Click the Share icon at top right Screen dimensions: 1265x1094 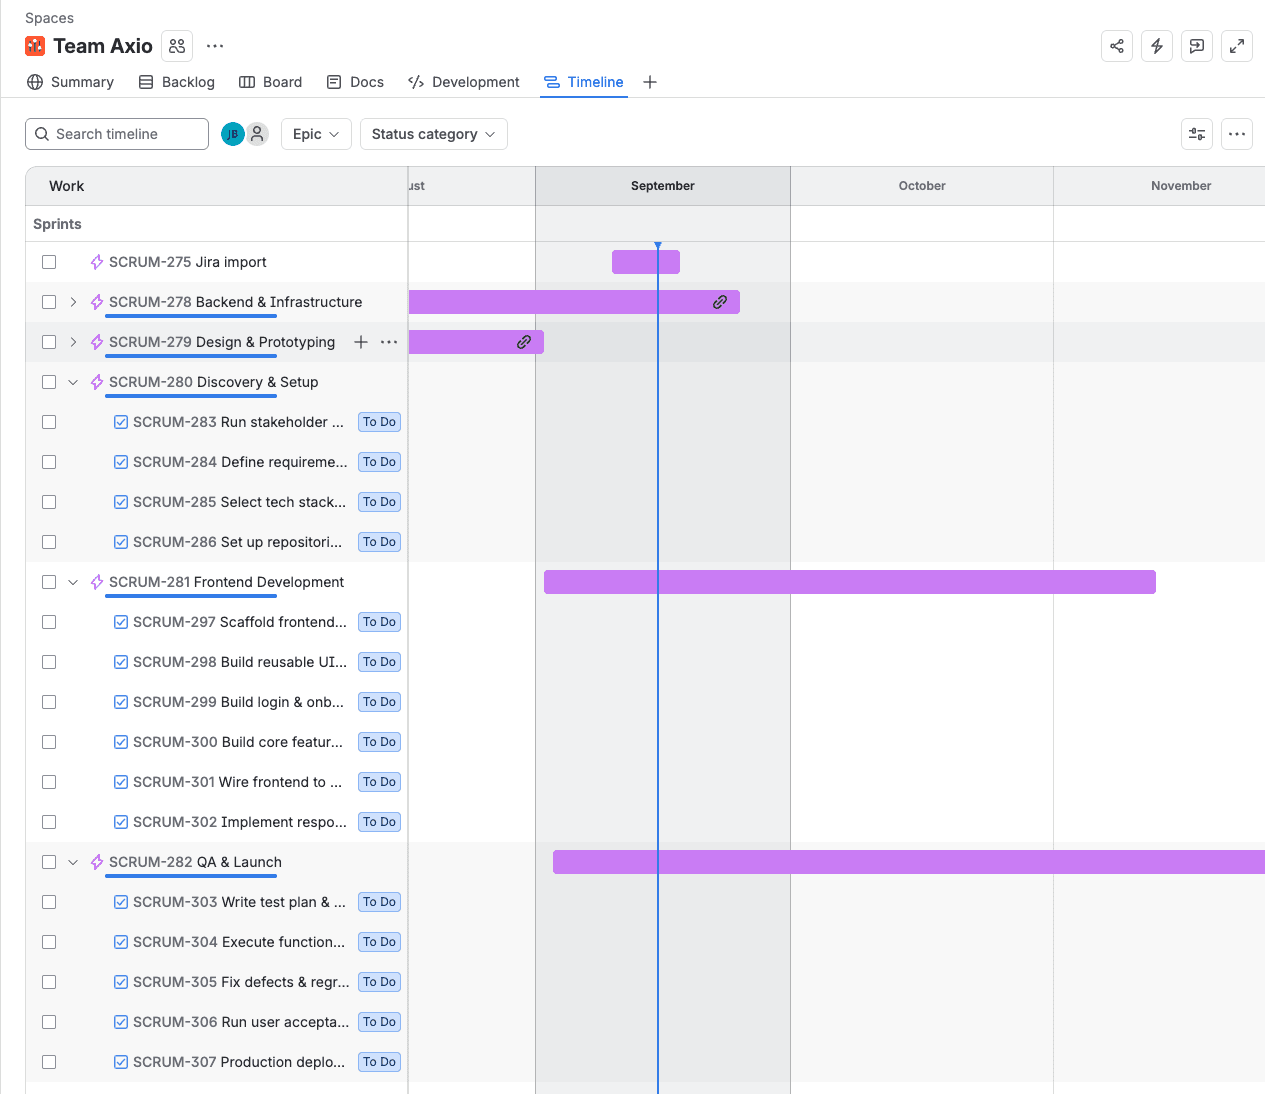coord(1117,46)
